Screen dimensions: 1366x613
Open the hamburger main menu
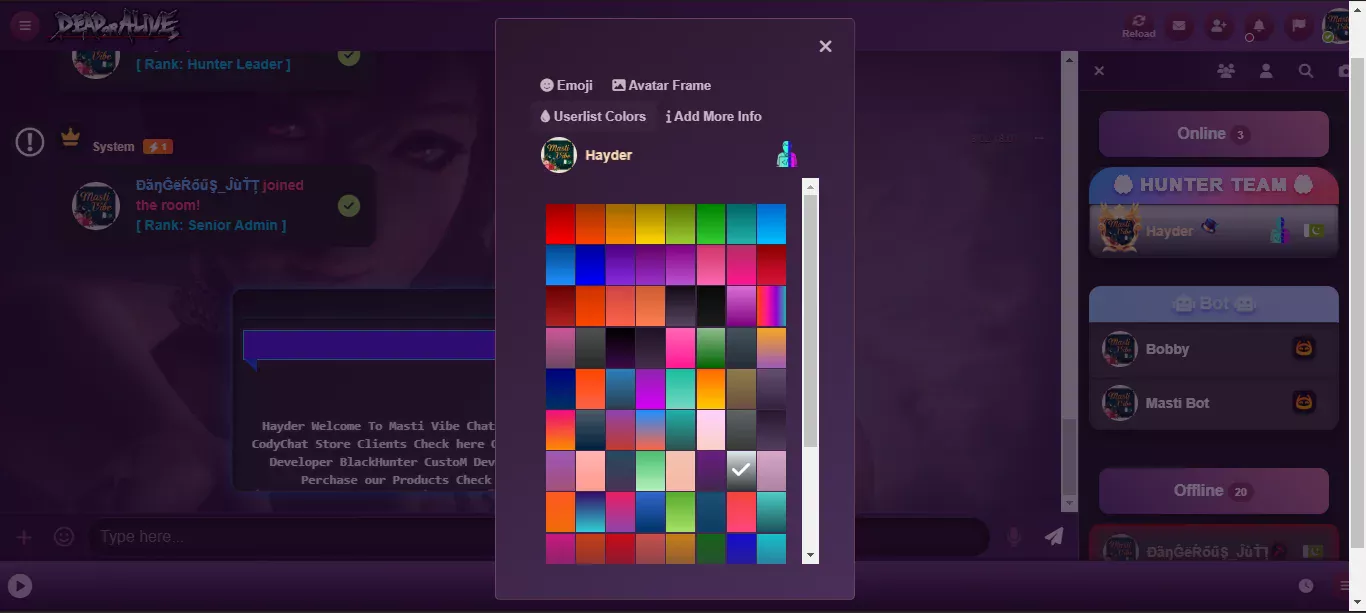click(25, 26)
